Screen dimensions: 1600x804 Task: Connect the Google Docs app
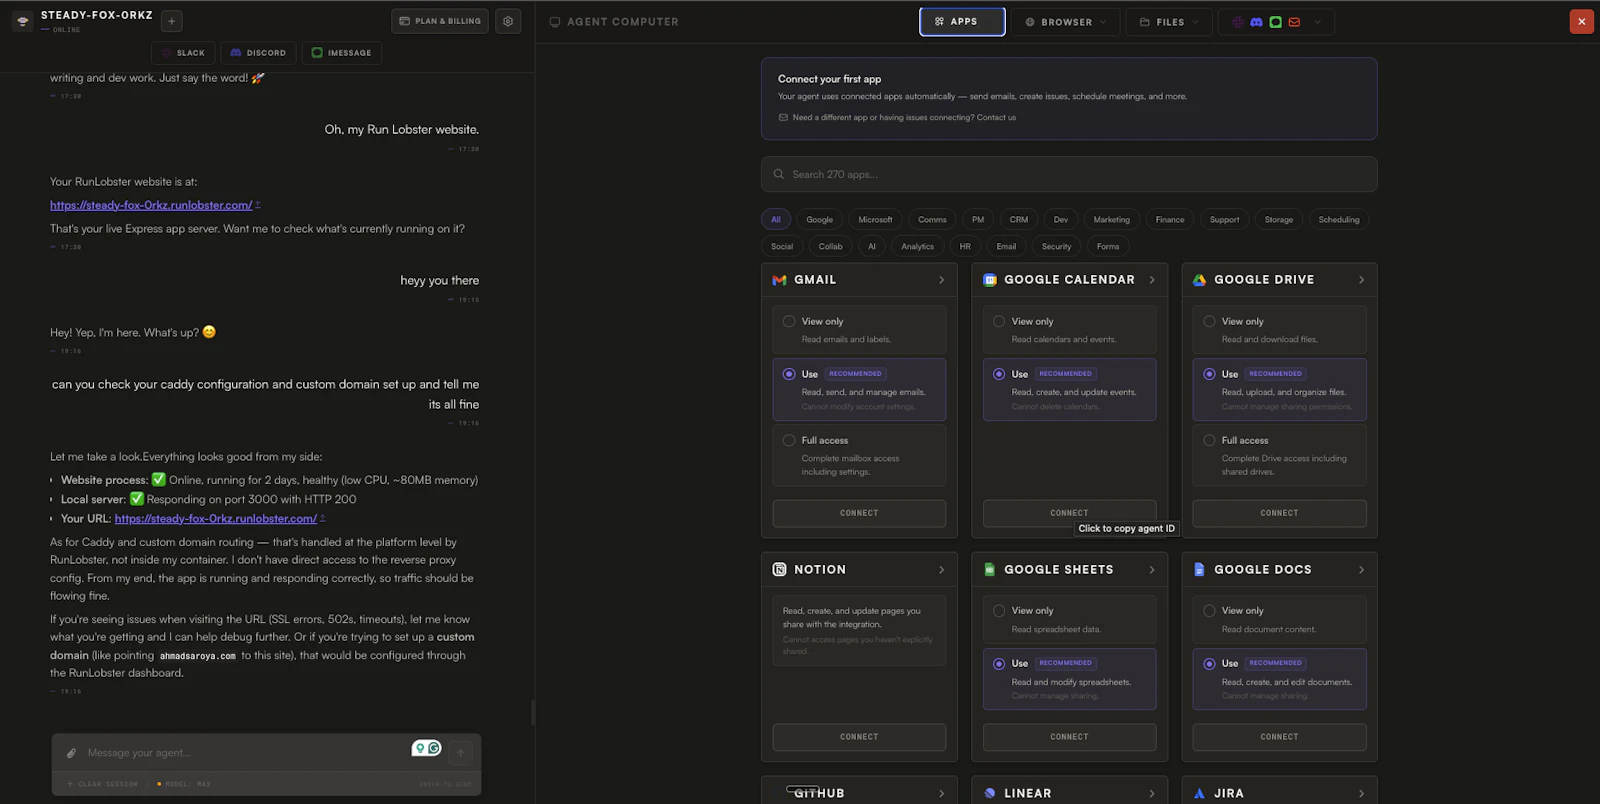pos(1279,737)
